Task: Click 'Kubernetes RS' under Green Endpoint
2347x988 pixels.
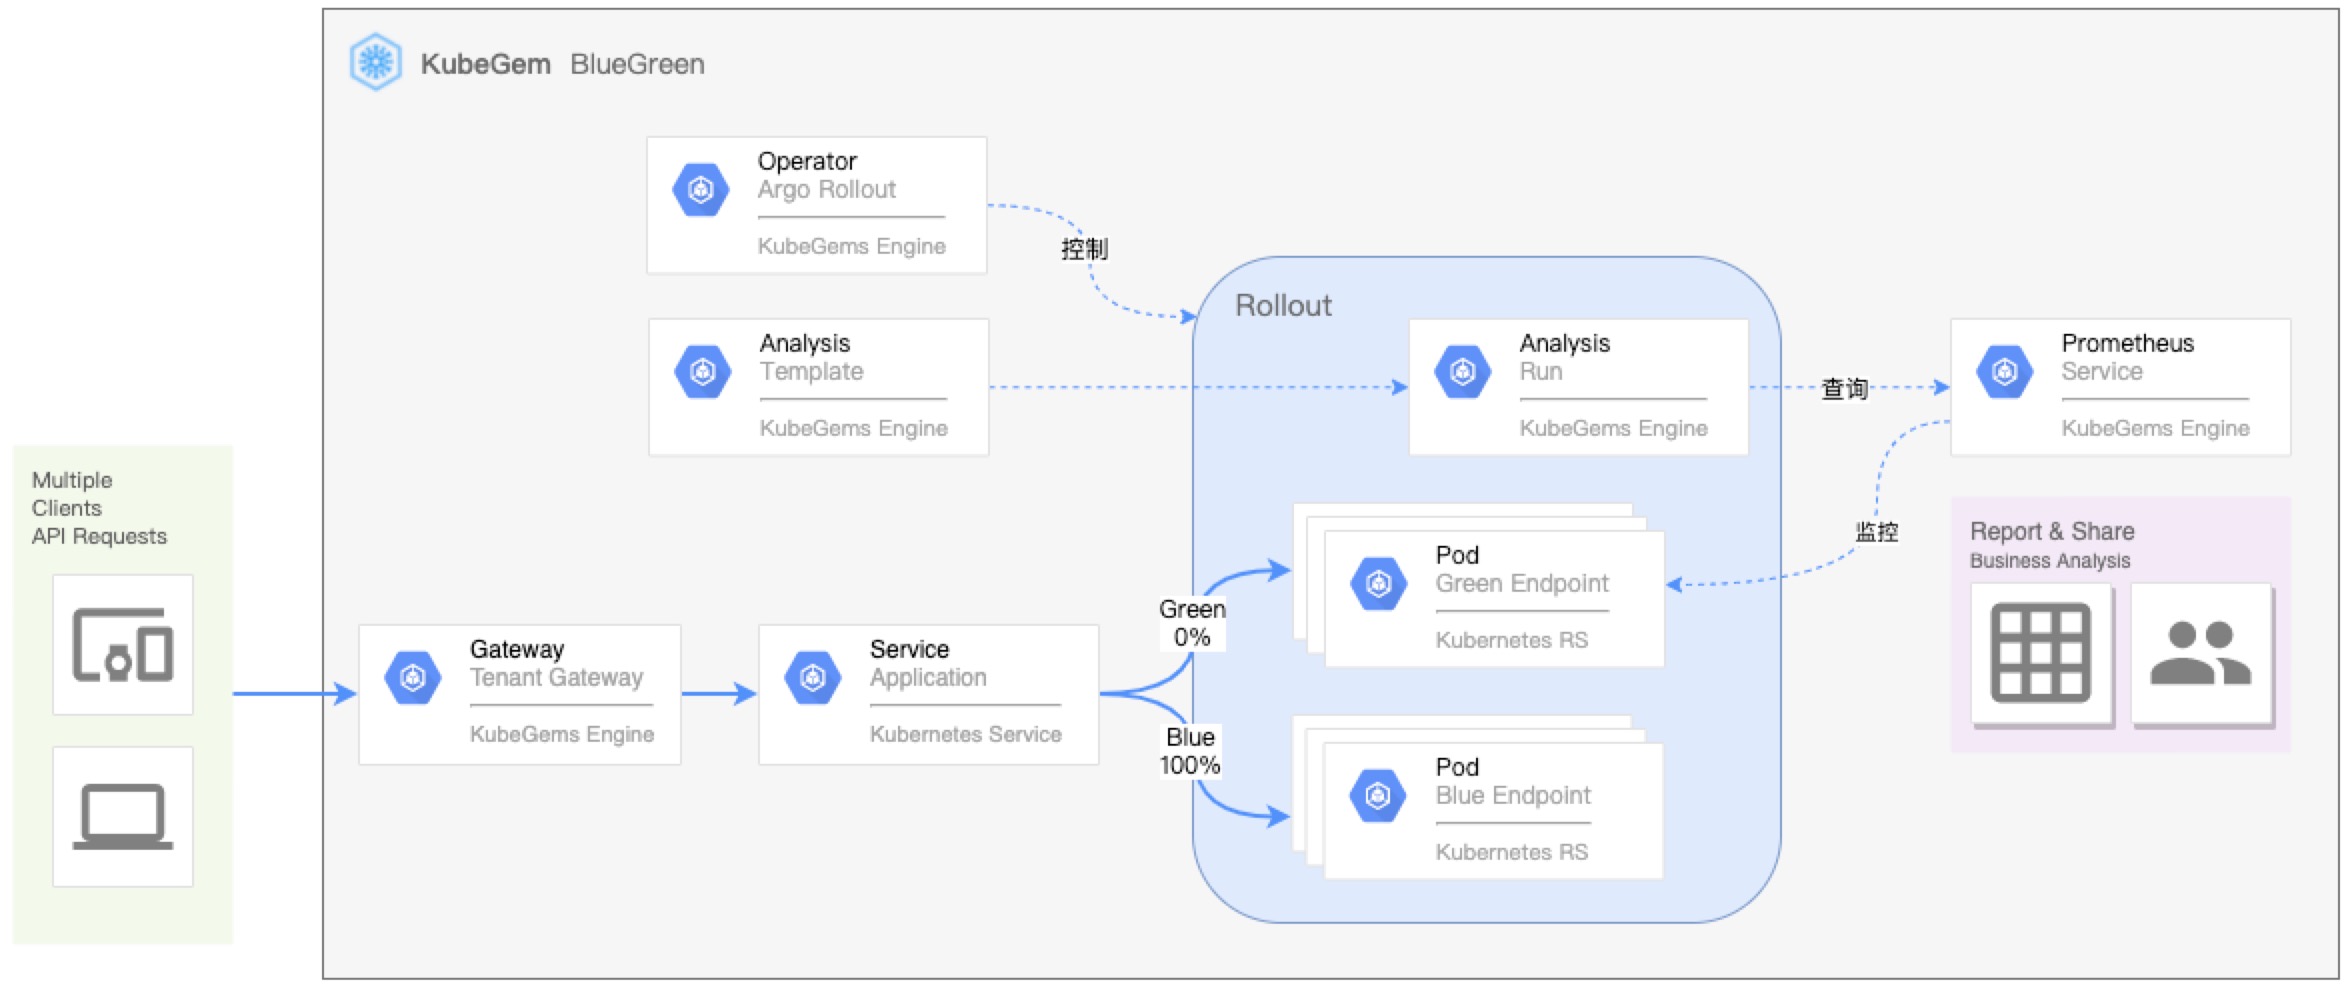Action: [1511, 640]
